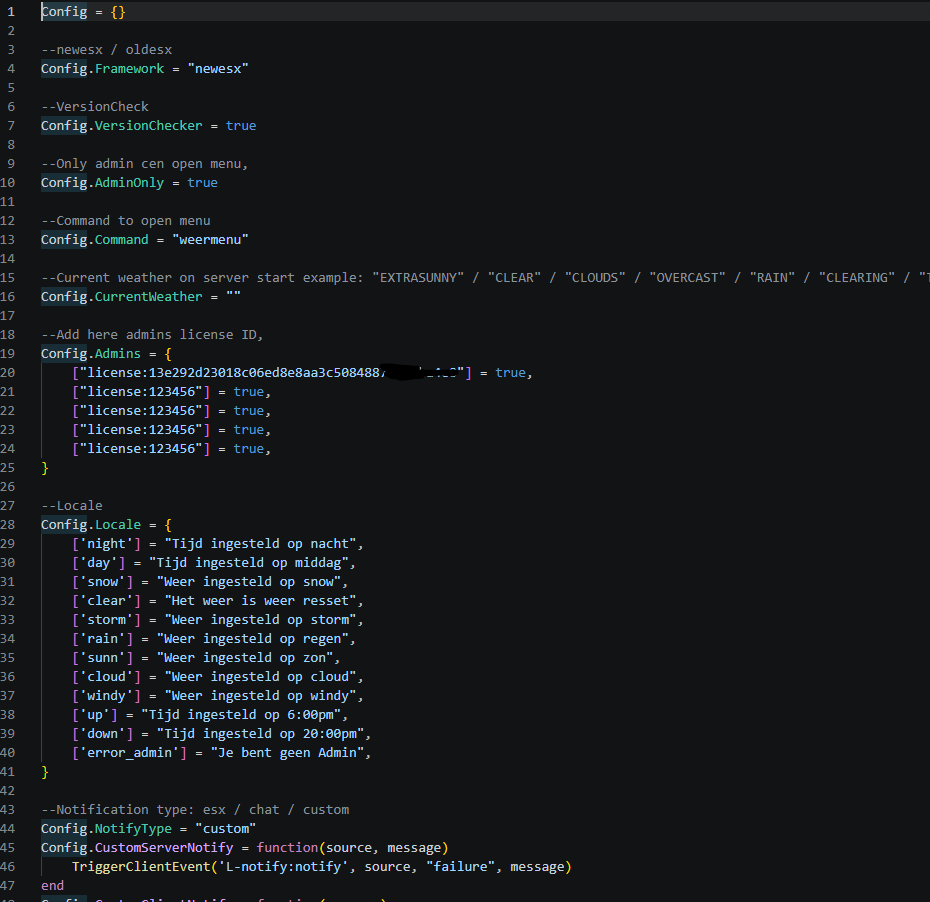Click the empty CurrentWeather string value
Screen dimensions: 930x902
click(x=233, y=297)
